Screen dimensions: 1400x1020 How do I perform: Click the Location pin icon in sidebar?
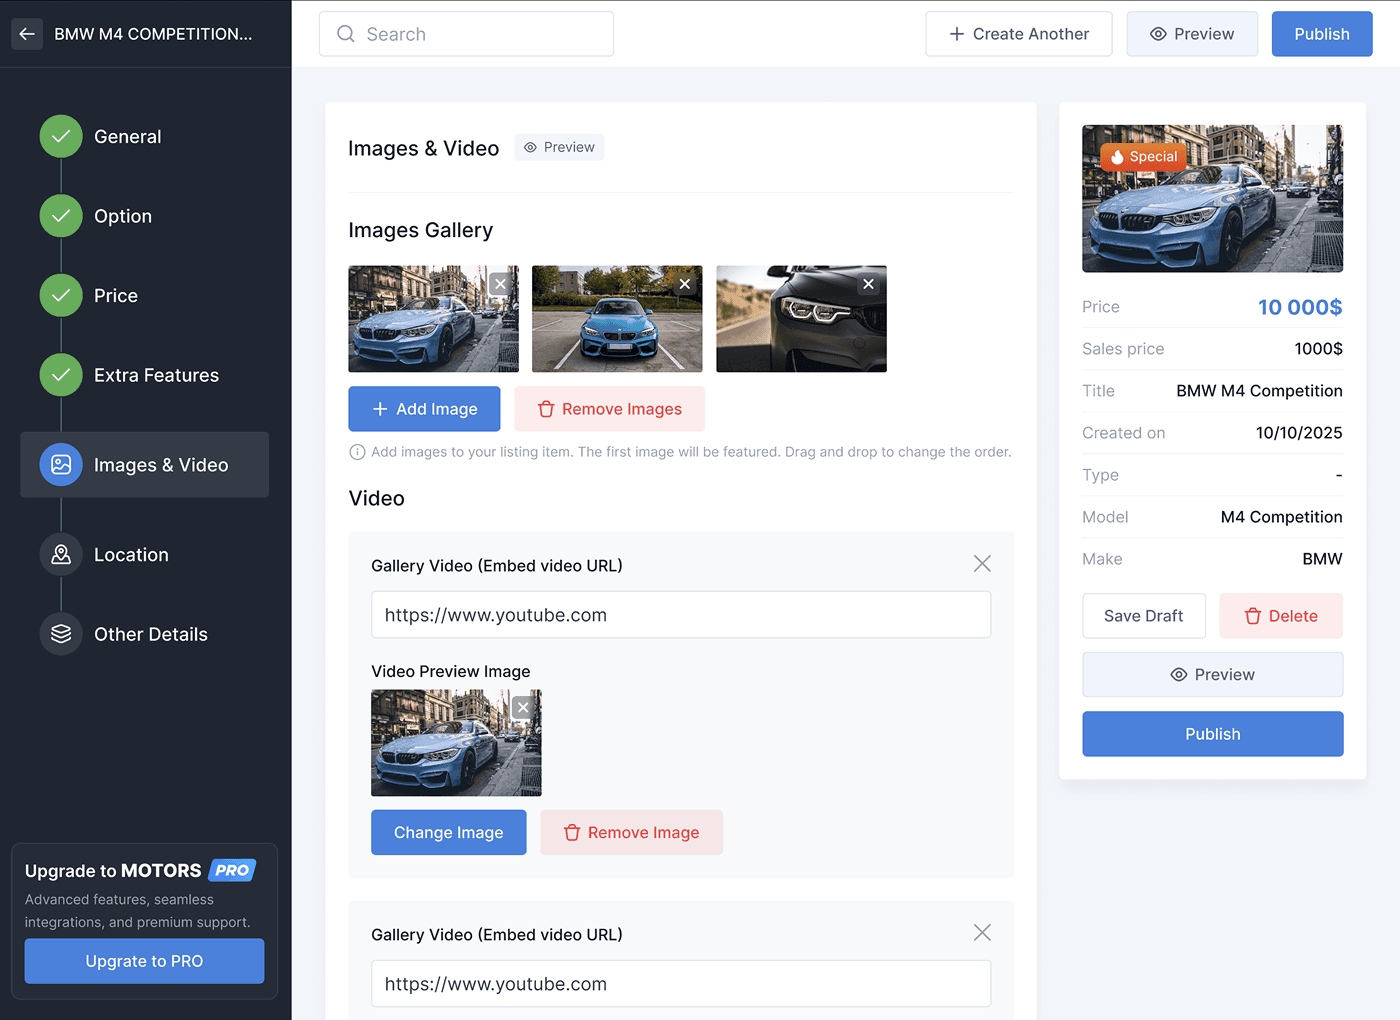(60, 554)
